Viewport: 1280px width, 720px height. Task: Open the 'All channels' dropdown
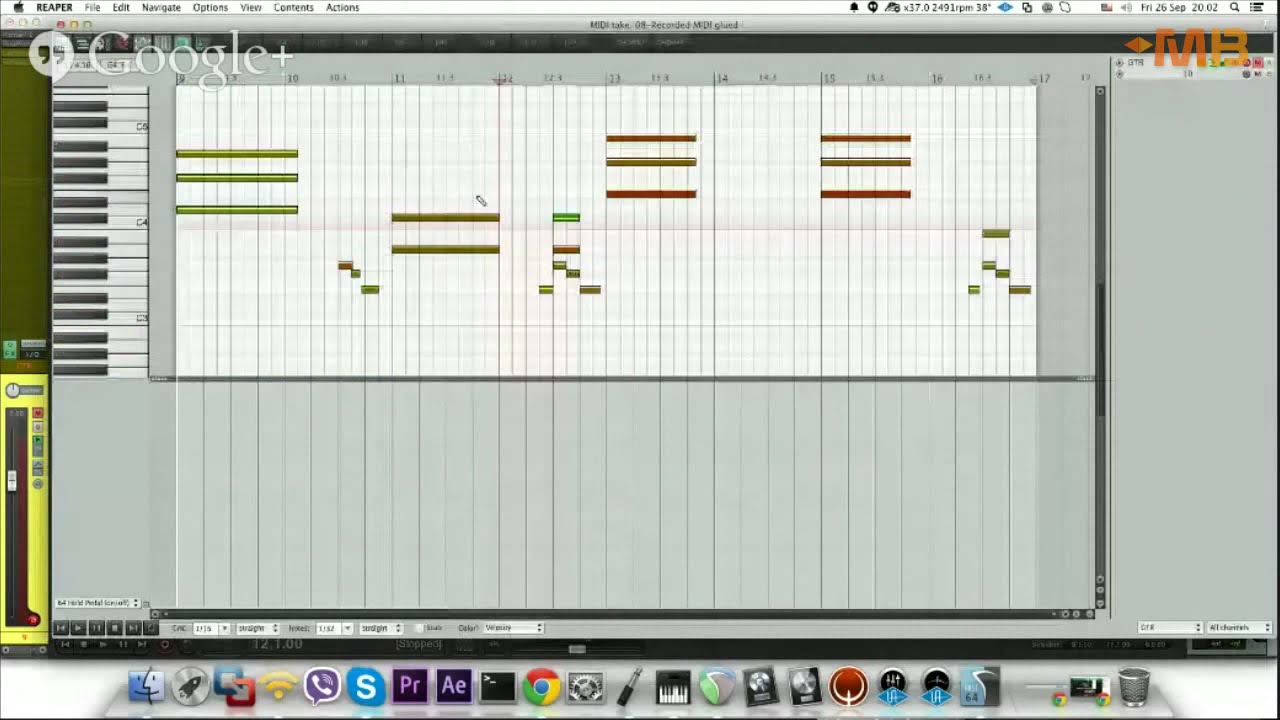coord(1239,628)
